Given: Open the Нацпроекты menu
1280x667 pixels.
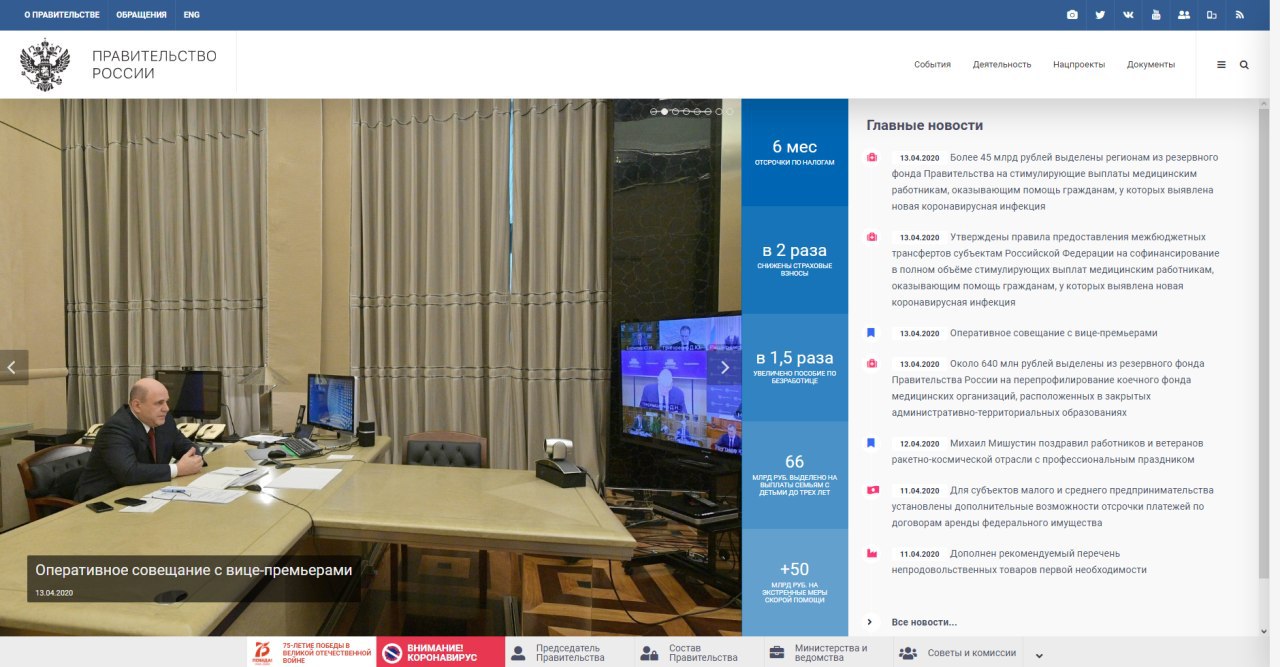Looking at the screenshot, I should coord(1079,64).
